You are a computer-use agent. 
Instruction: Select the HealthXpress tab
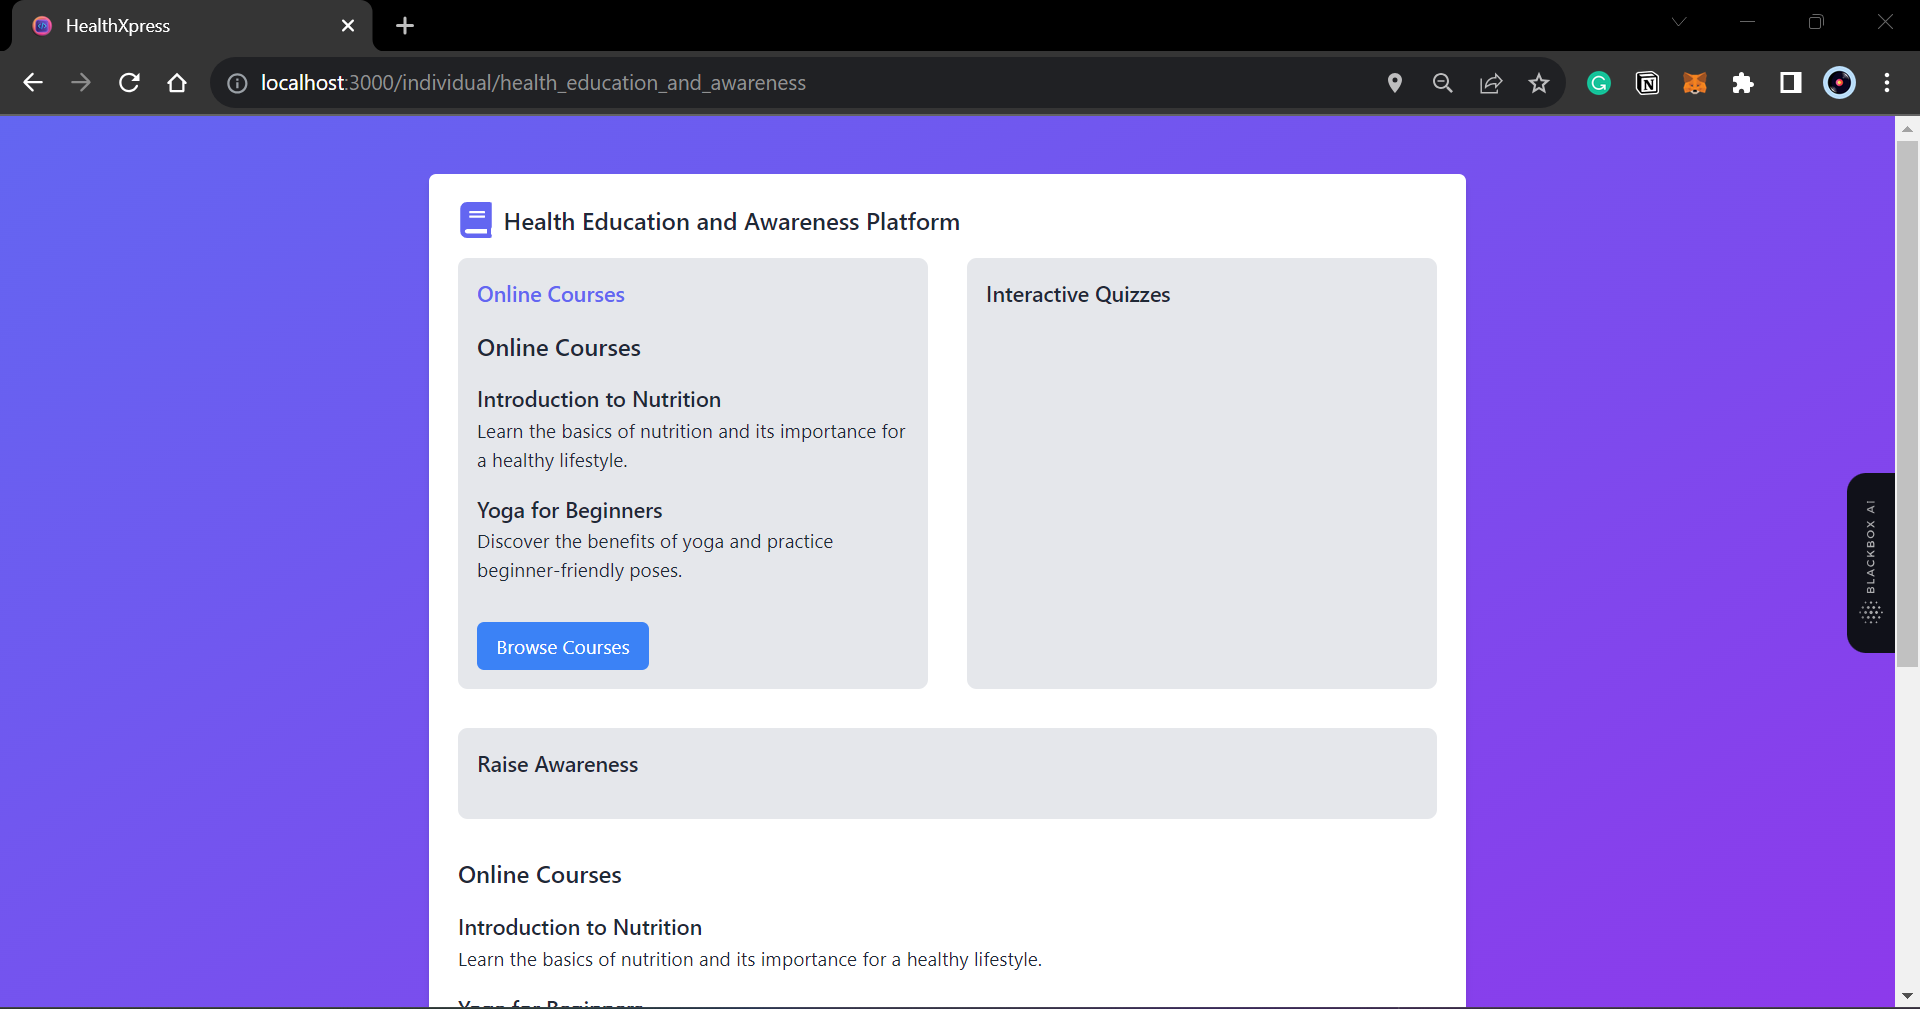tap(192, 26)
